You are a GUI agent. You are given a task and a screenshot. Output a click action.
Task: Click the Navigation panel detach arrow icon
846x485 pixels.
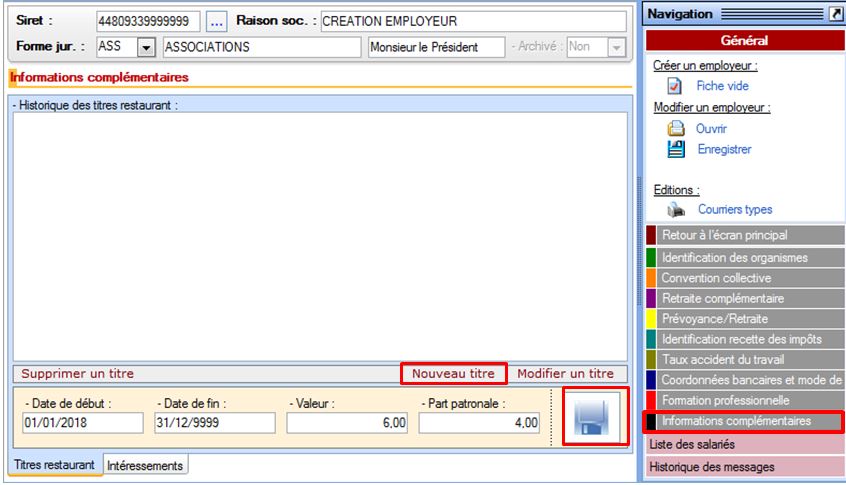(x=835, y=14)
